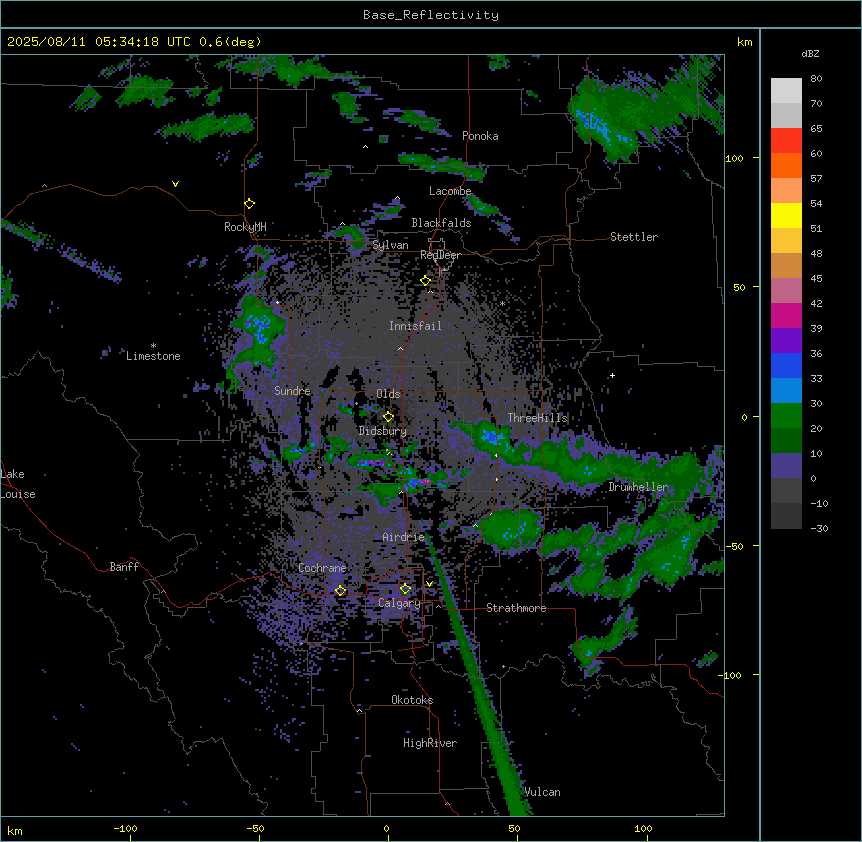862x842 pixels.
Task: Click the red 65 dBZ legend color
Action: point(786,141)
